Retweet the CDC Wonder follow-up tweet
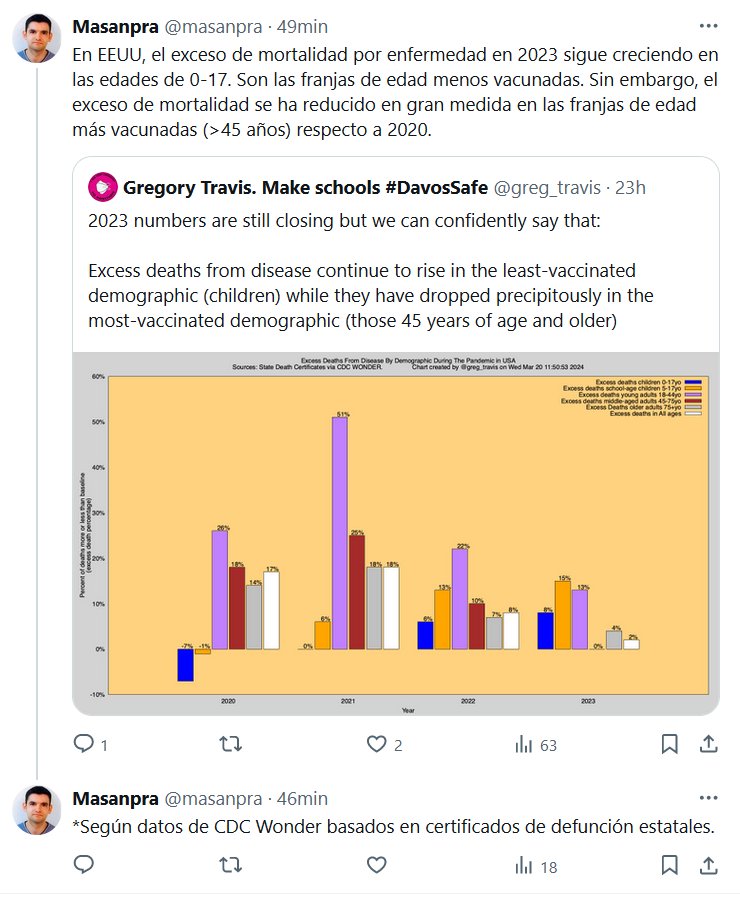This screenshot has width=740, height=898. point(230,866)
